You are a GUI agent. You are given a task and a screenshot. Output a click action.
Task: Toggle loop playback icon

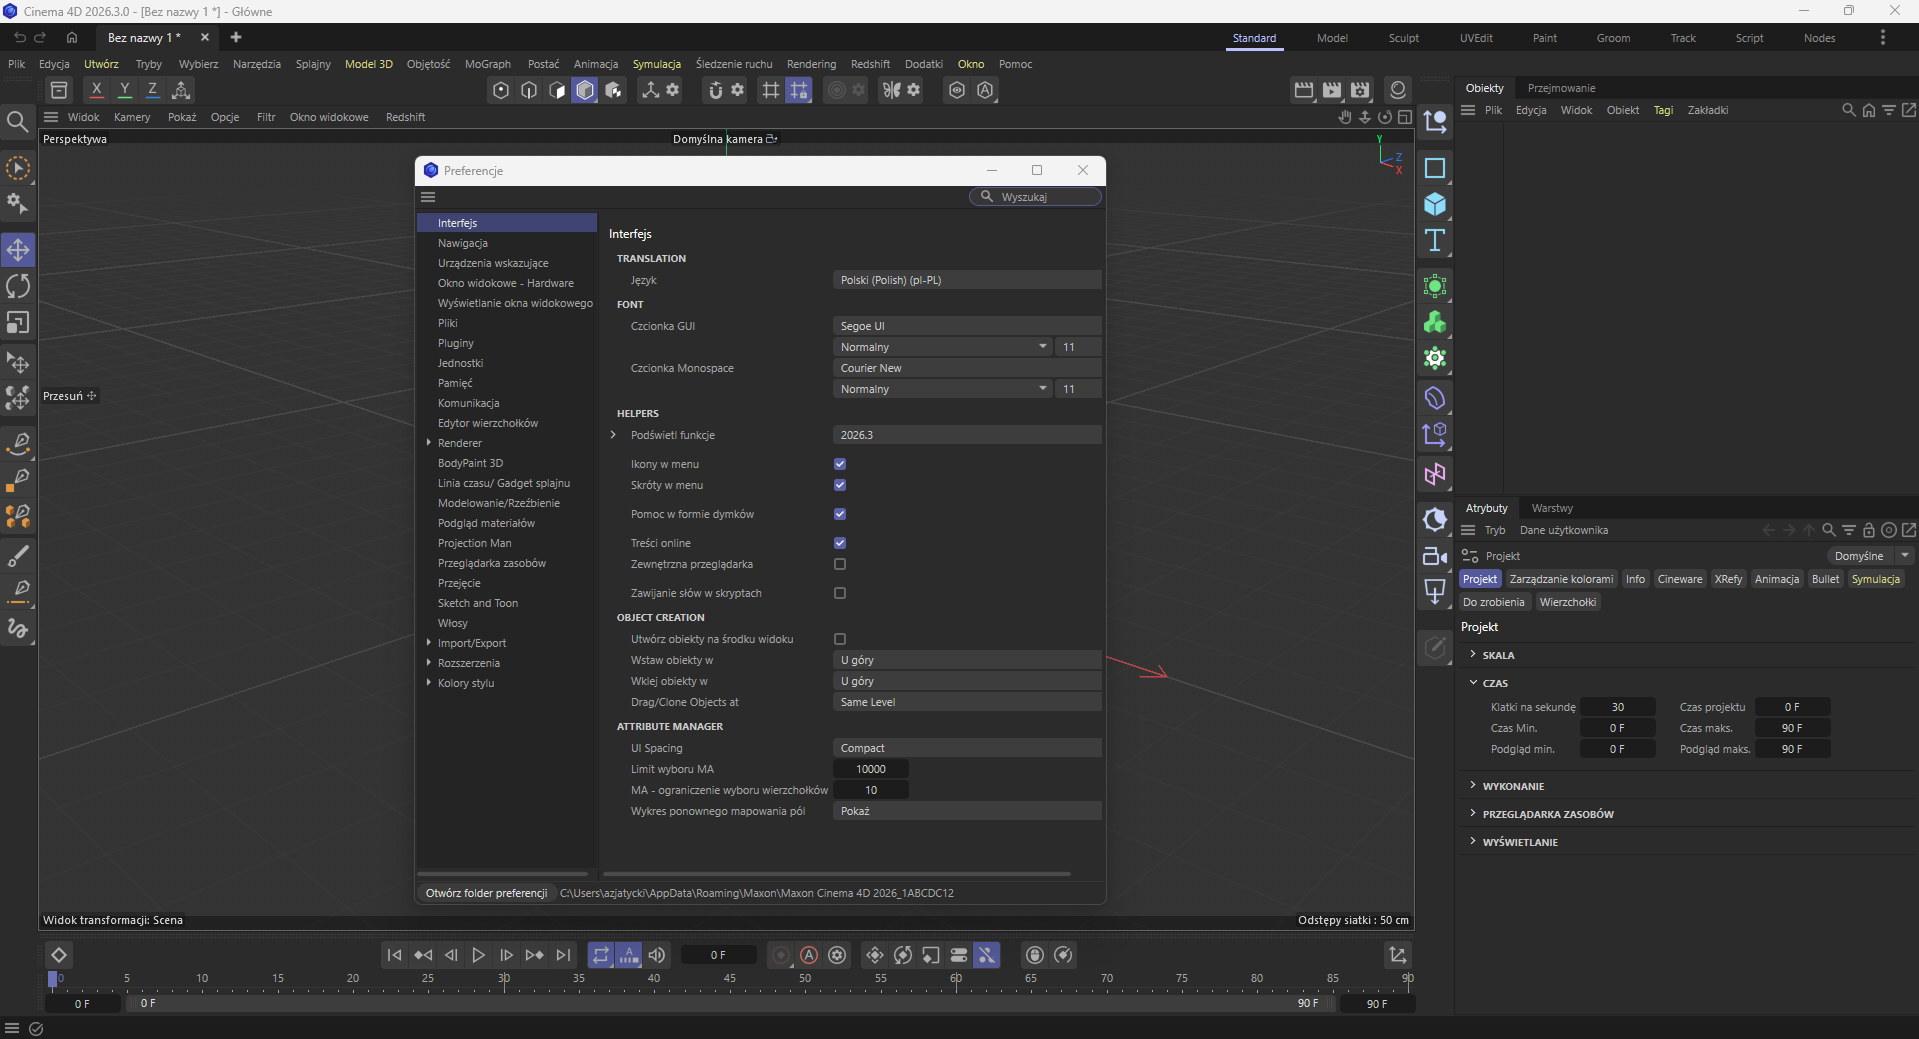[600, 955]
